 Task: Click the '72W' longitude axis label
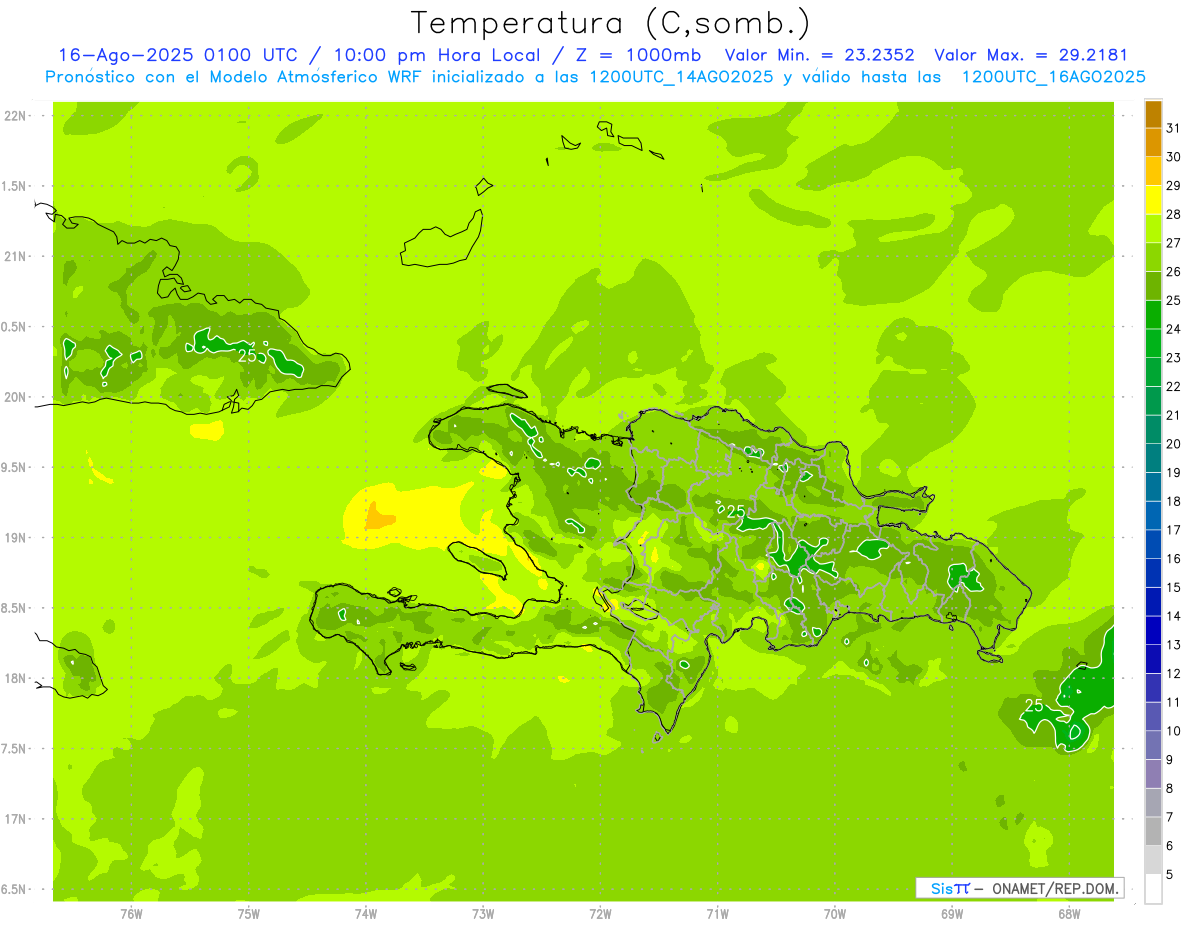click(x=600, y=914)
